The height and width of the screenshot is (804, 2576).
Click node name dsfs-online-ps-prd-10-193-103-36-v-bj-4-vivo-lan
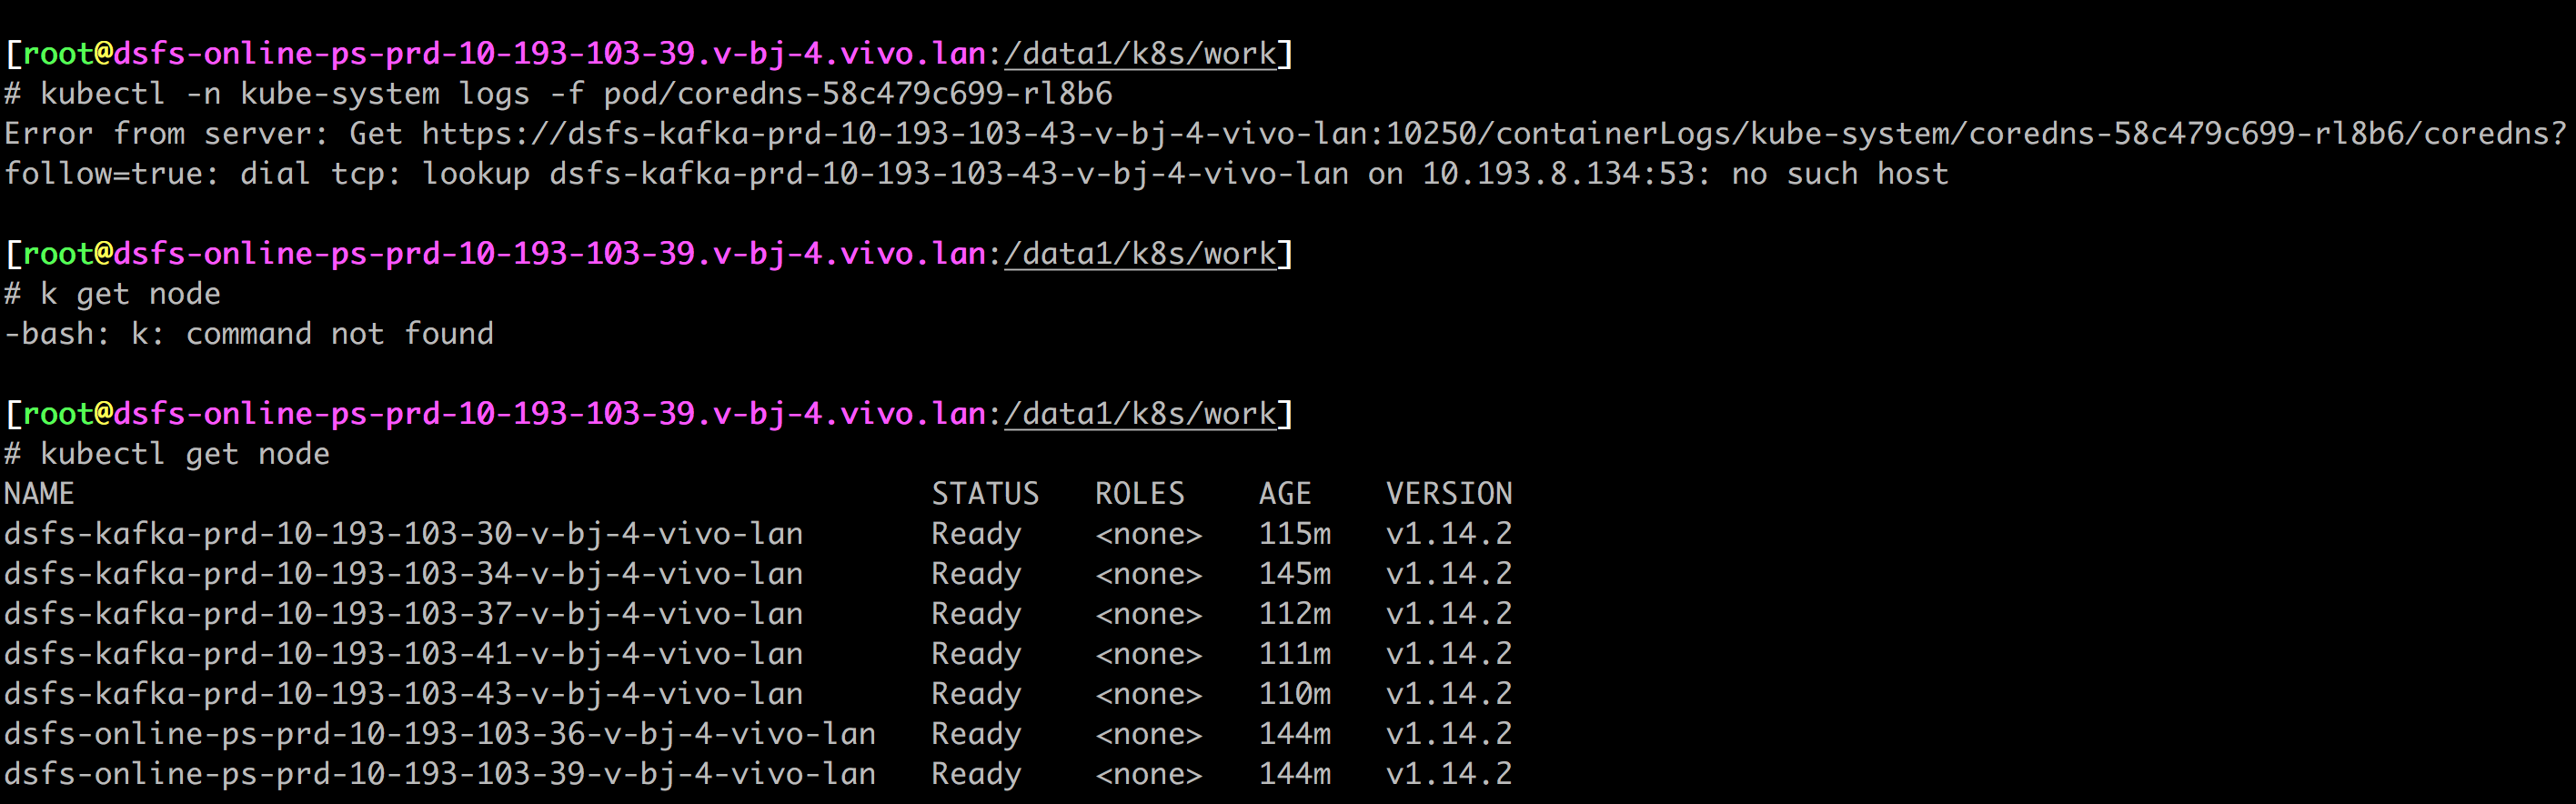[x=440, y=734]
